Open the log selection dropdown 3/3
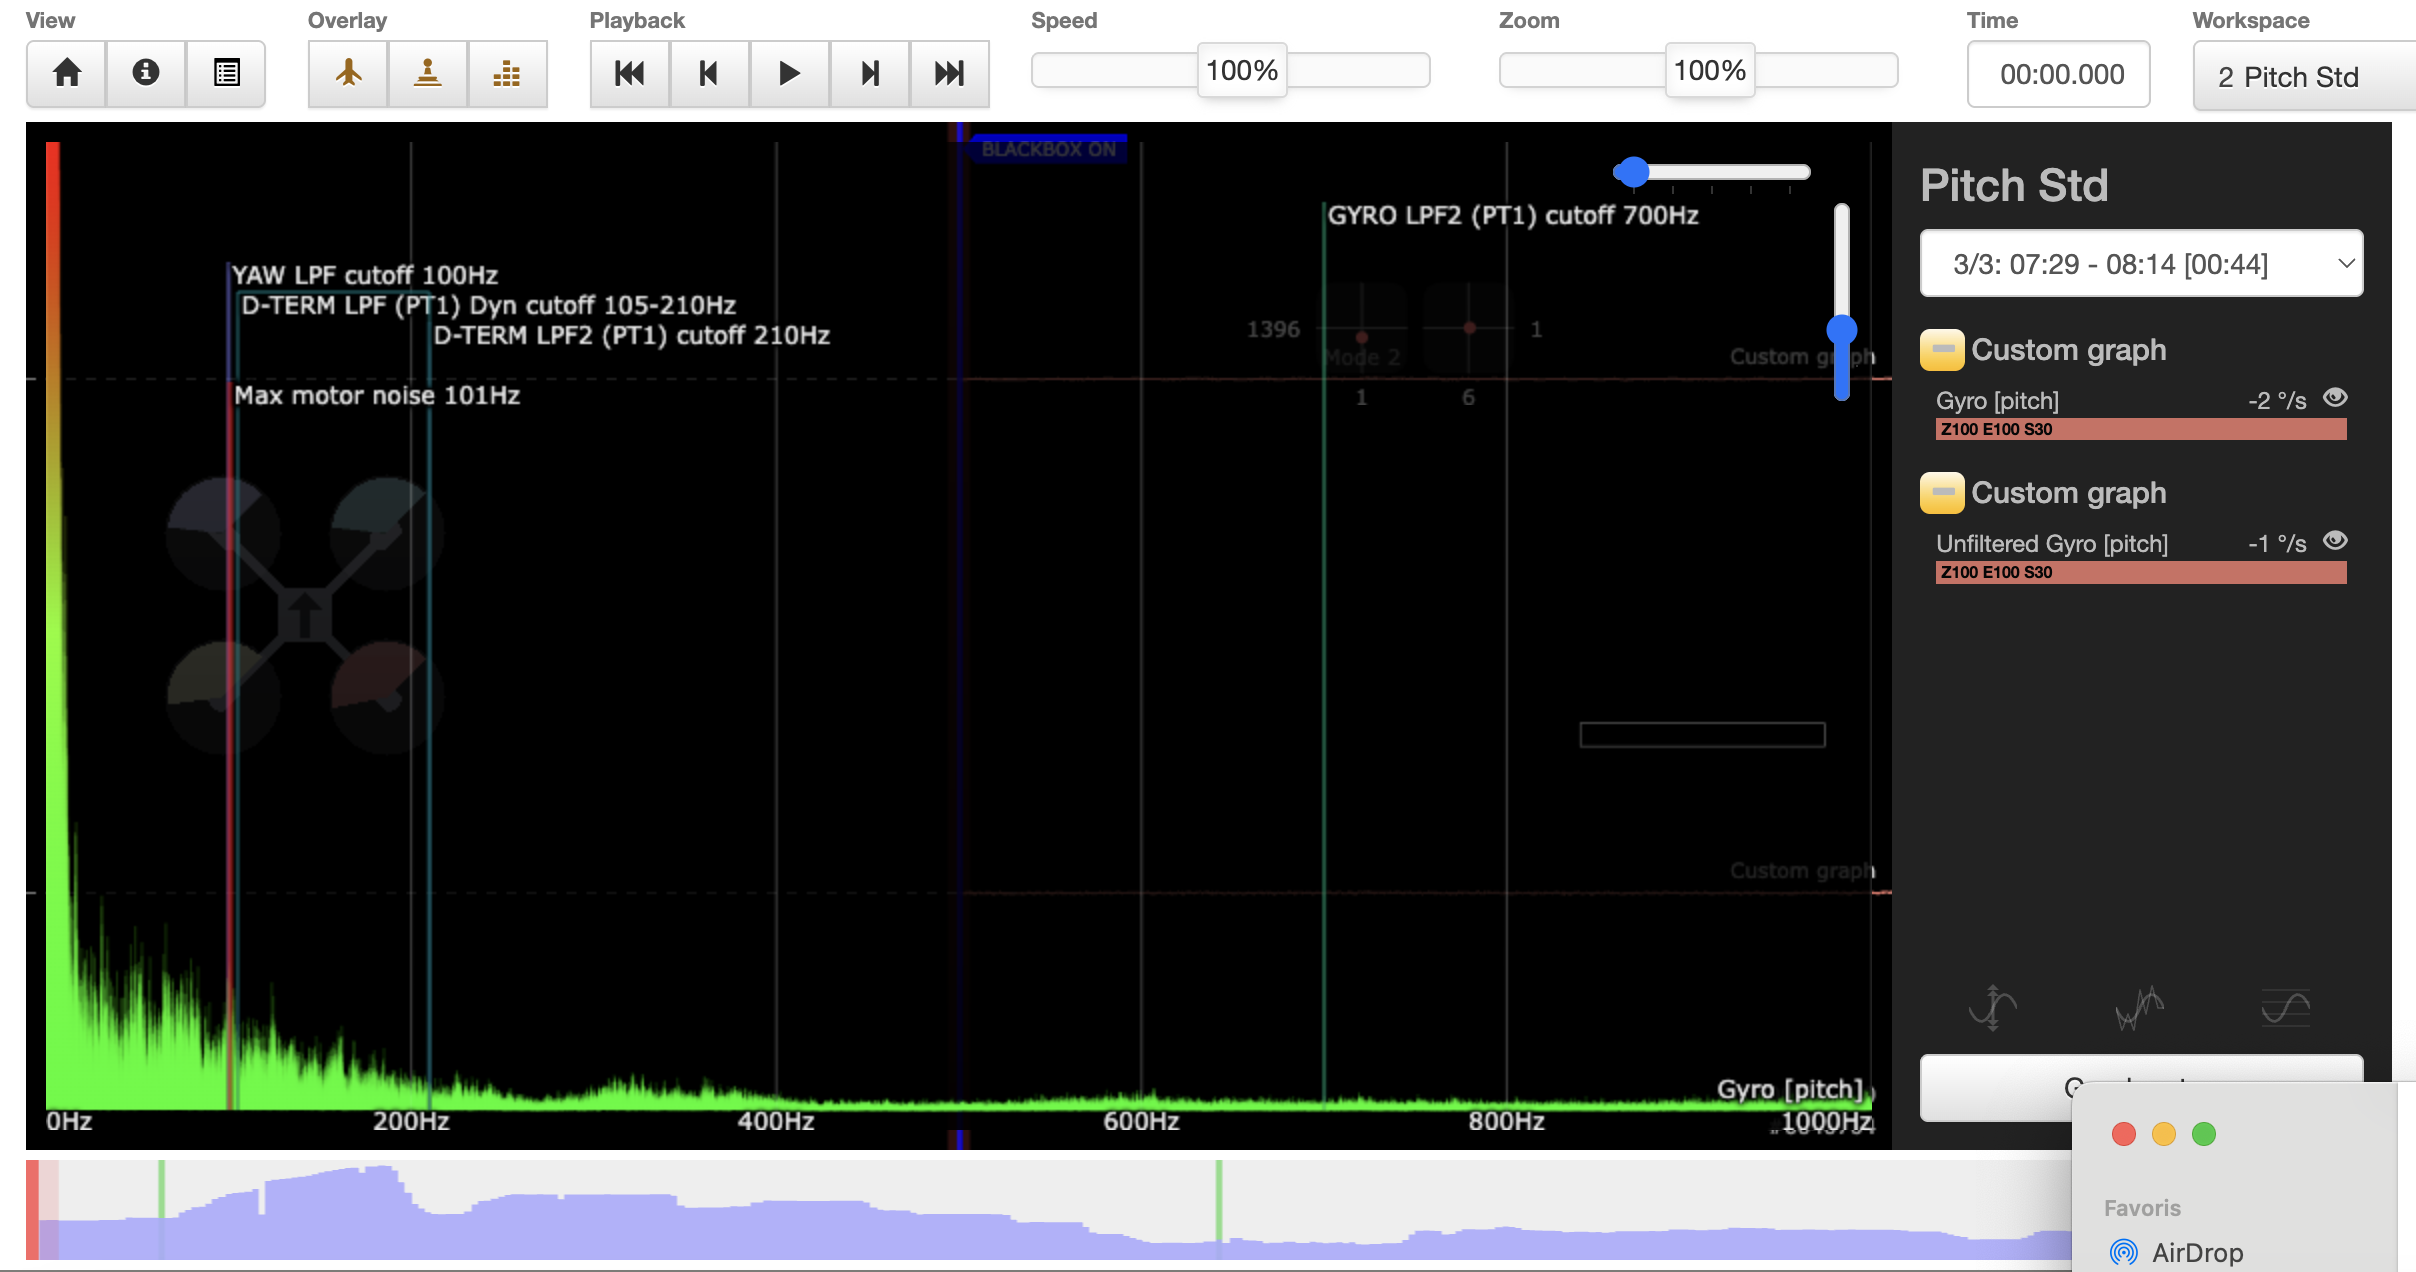This screenshot has width=2416, height=1272. [2141, 264]
